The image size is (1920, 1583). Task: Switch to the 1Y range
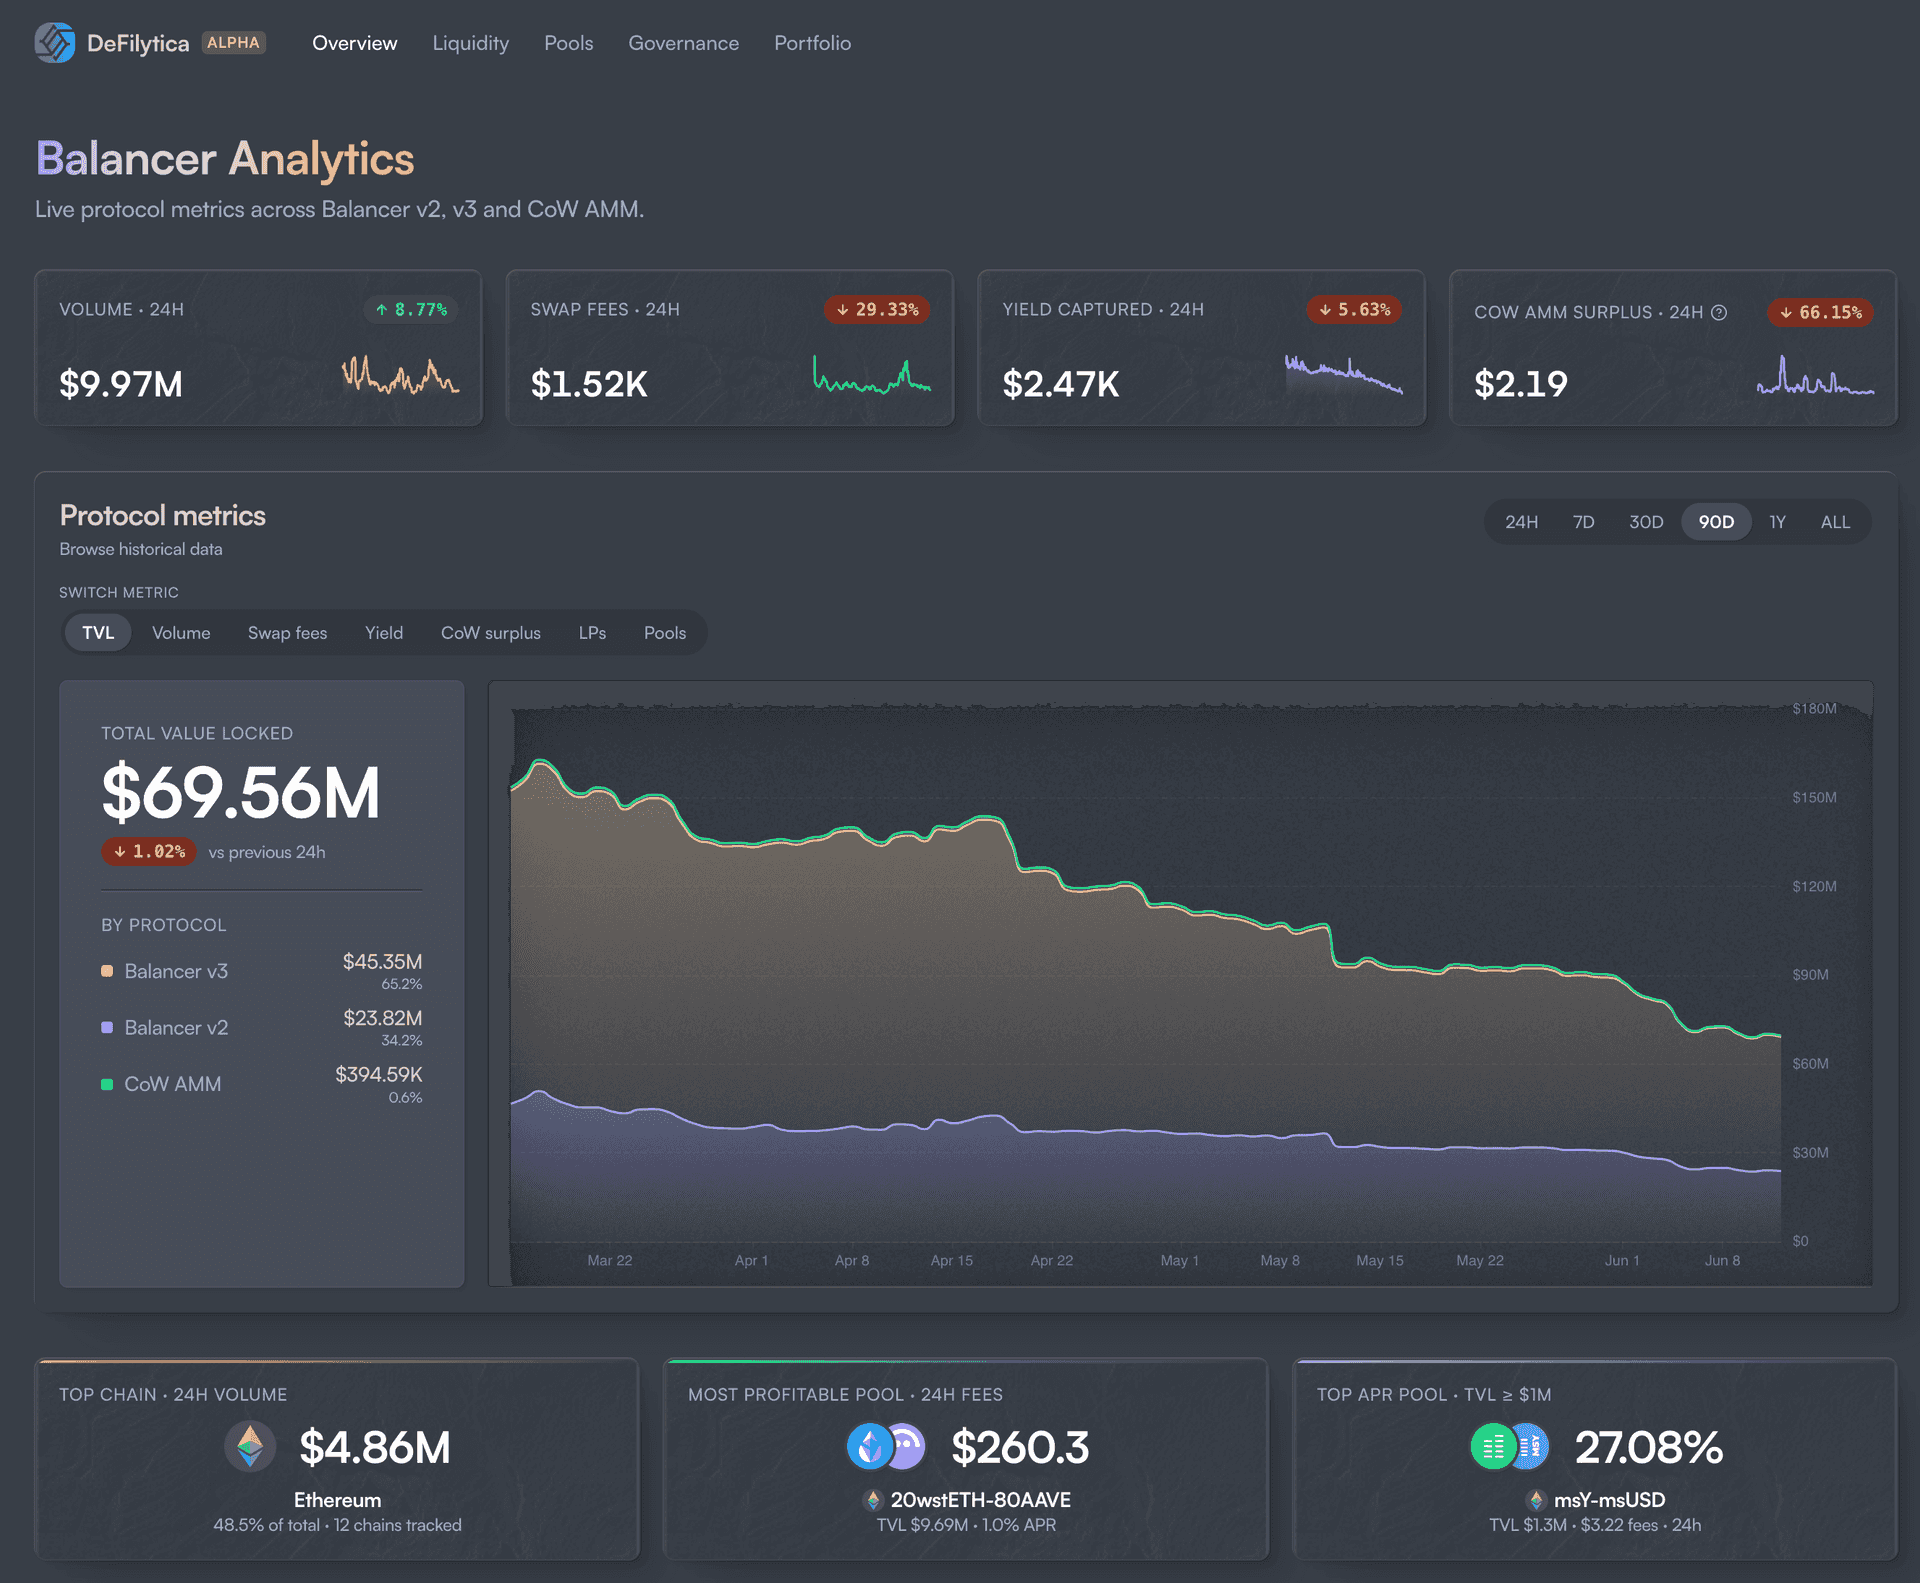(1777, 522)
